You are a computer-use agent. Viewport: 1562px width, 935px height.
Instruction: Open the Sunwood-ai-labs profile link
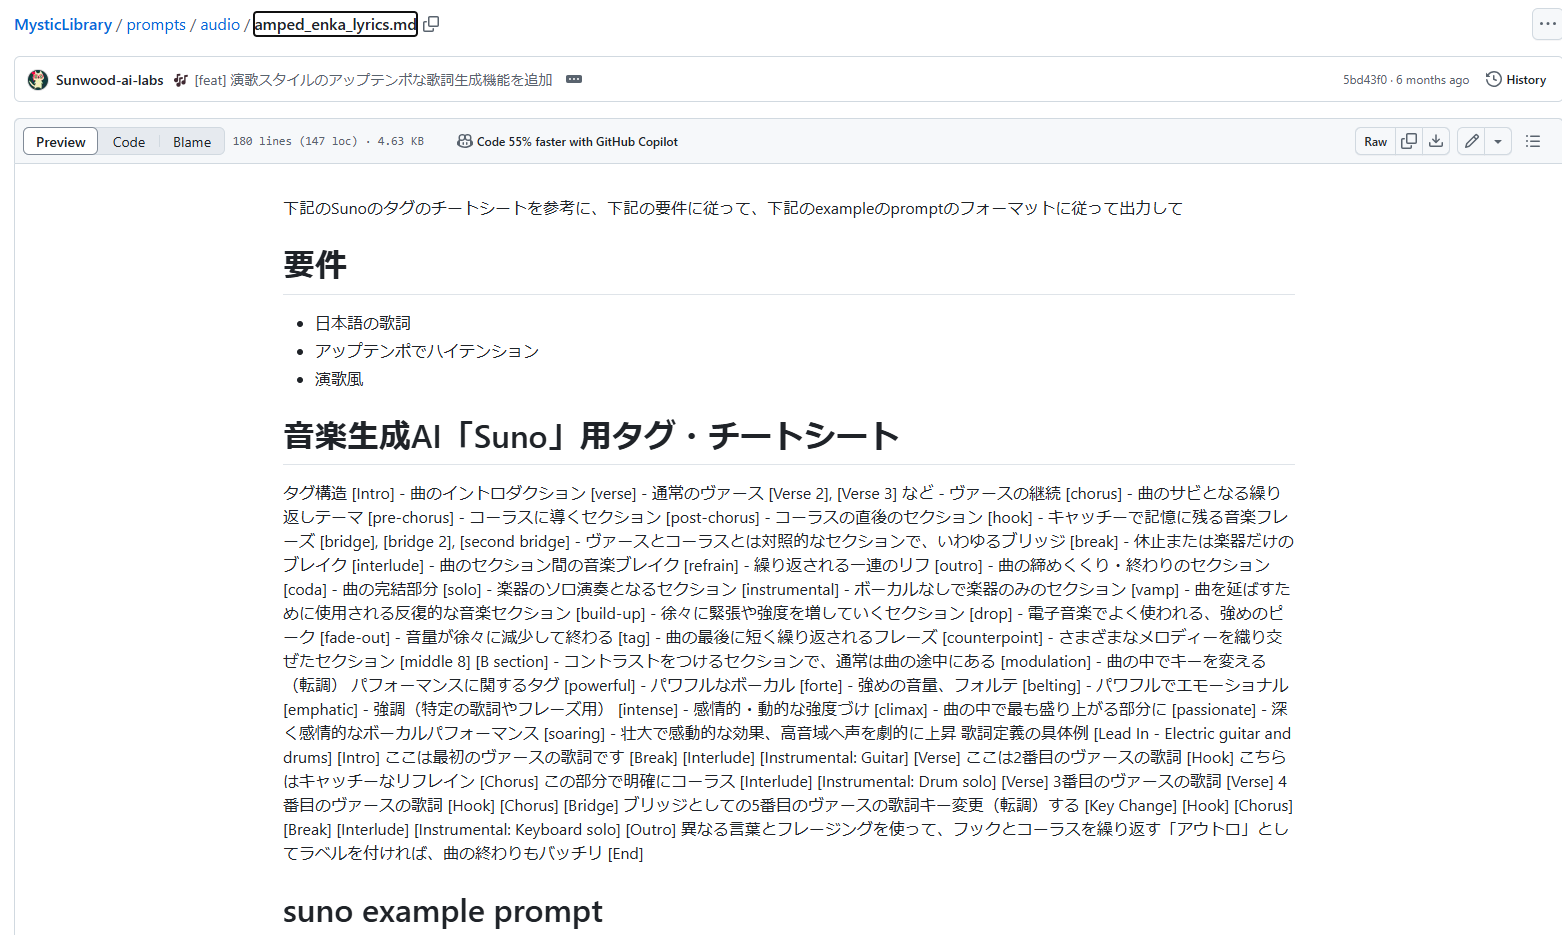click(x=109, y=80)
